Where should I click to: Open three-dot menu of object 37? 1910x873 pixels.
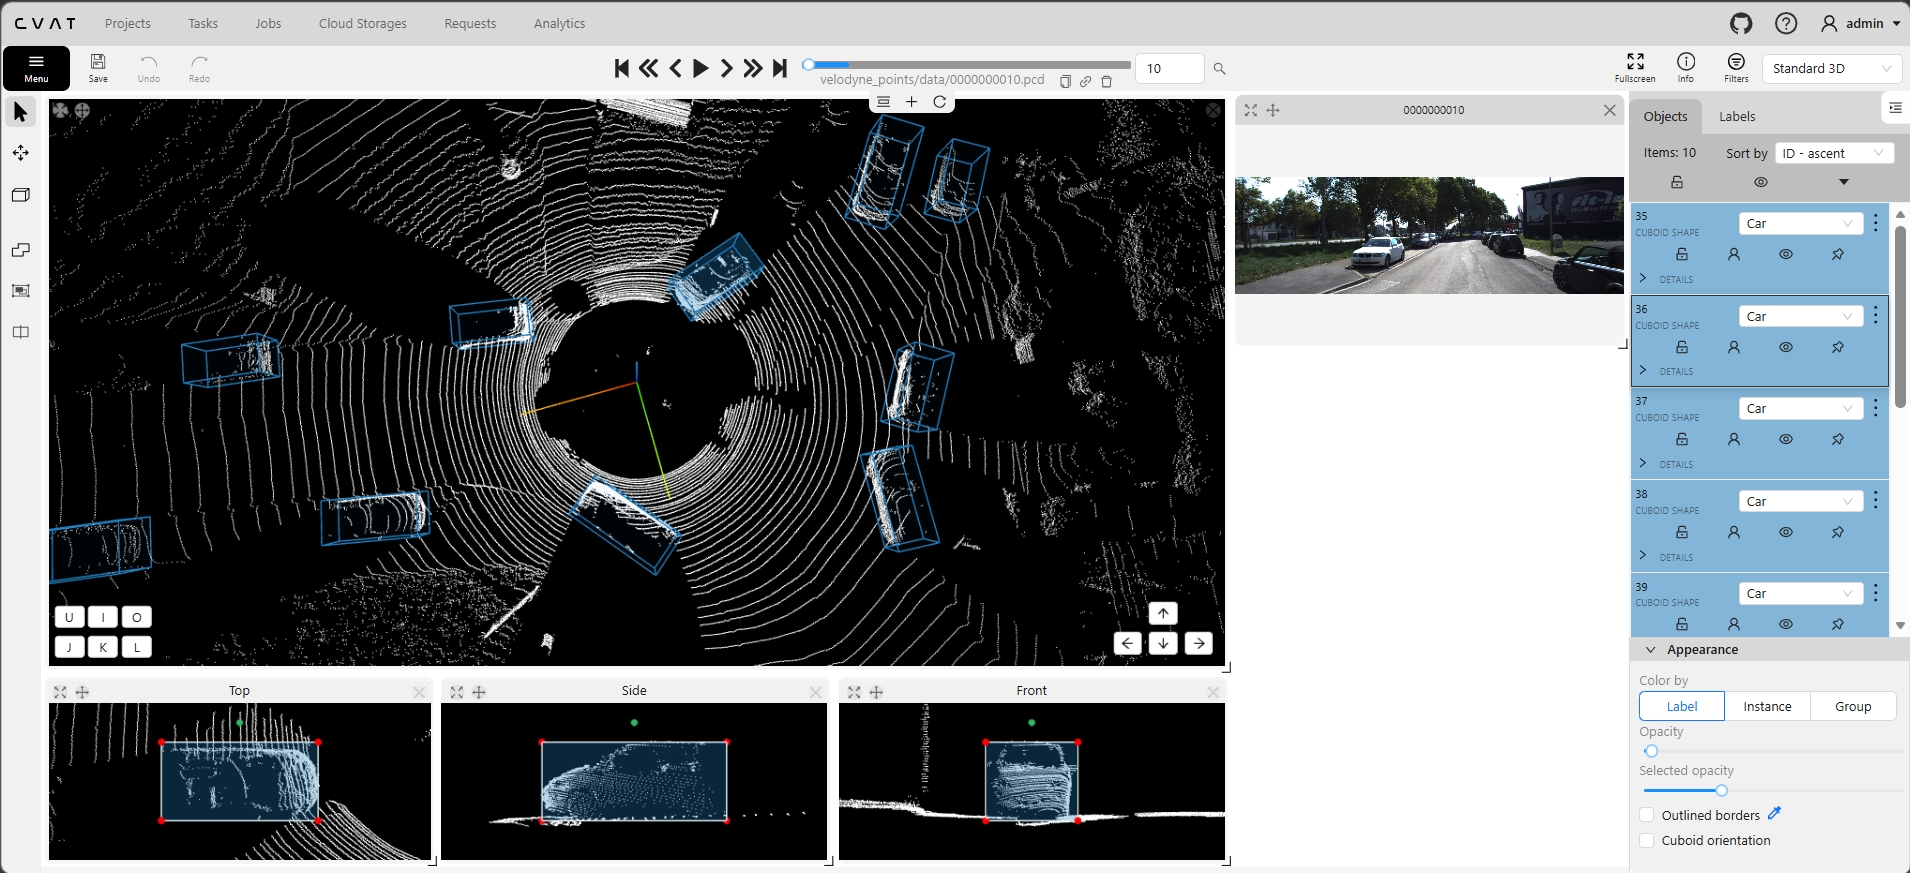[1876, 408]
